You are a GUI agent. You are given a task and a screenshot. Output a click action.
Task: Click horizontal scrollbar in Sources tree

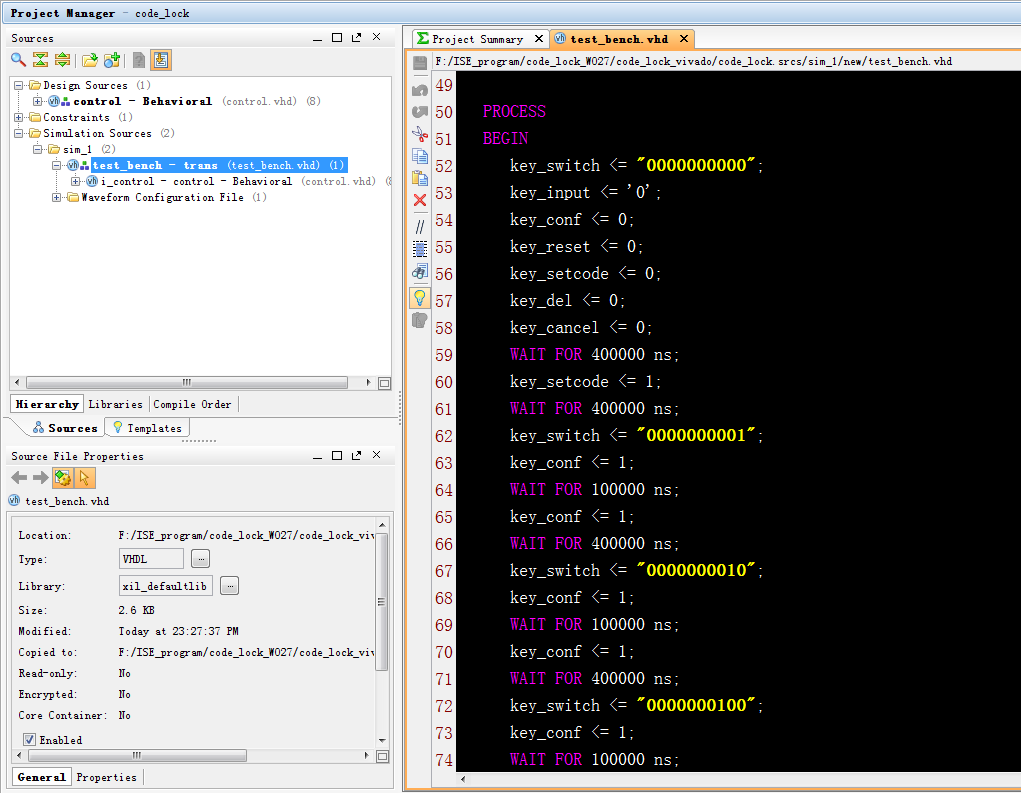coord(185,383)
